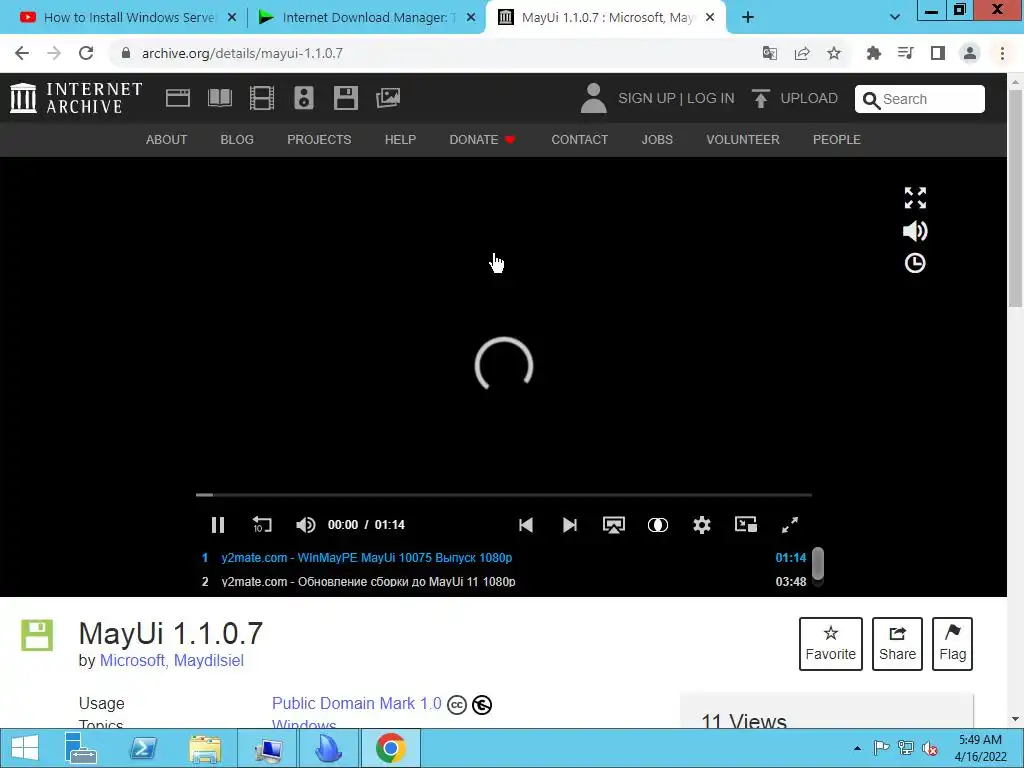Open a new browser tab

point(748,18)
